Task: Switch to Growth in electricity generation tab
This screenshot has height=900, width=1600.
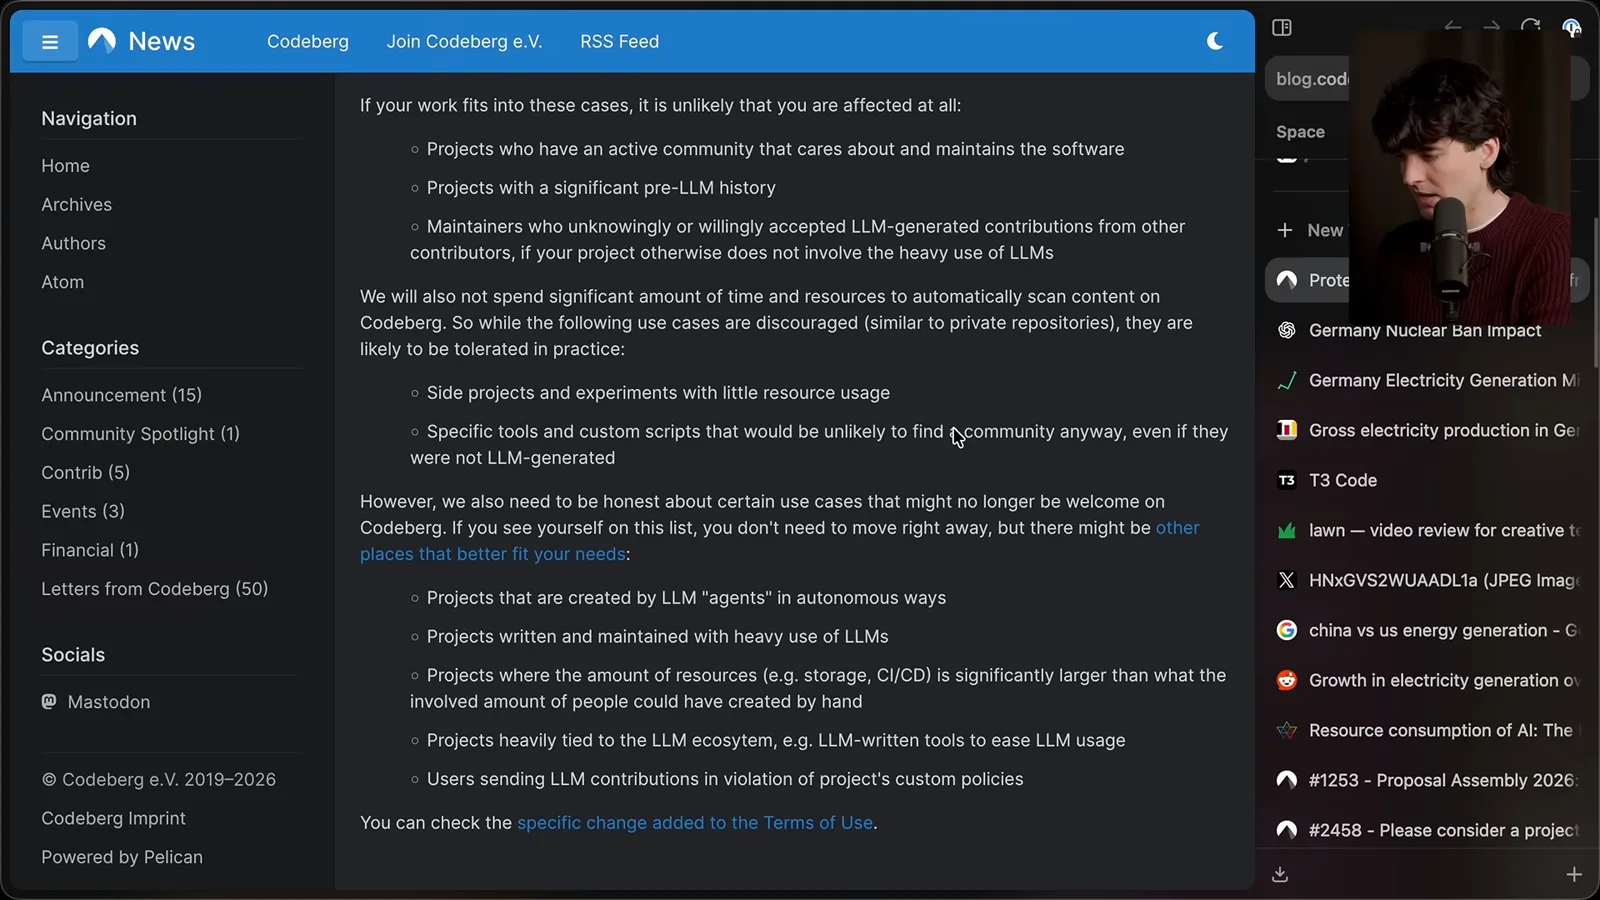Action: (1425, 680)
